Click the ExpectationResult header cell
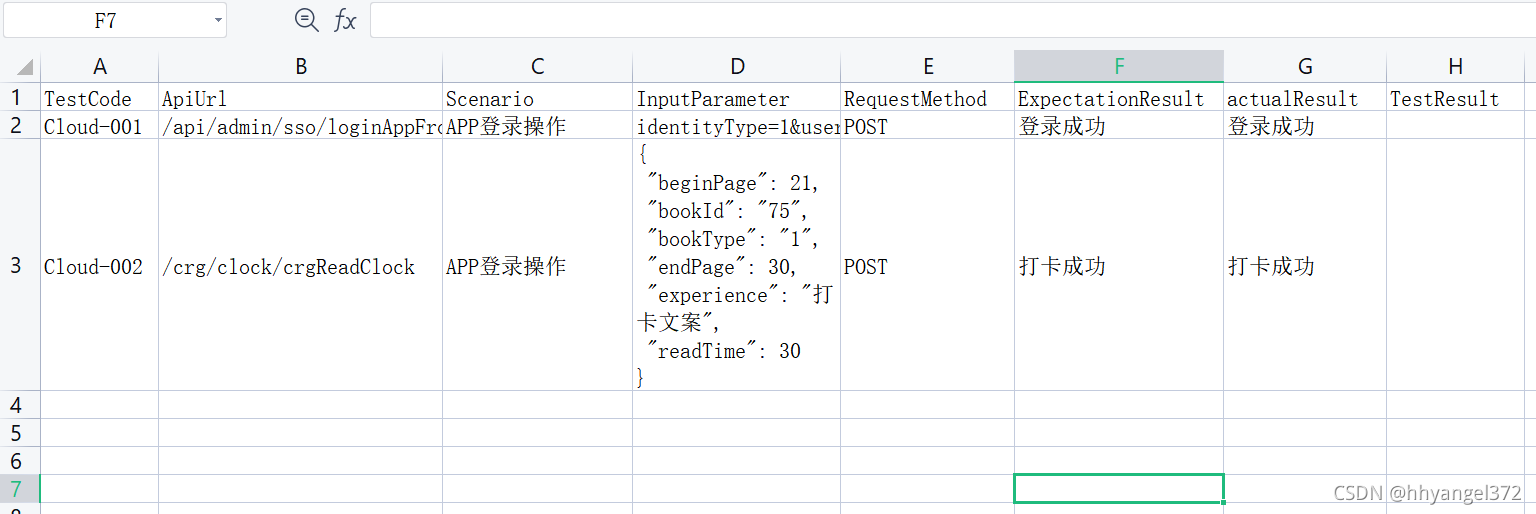Viewport: 1536px width, 514px height. pyautogui.click(x=1119, y=98)
